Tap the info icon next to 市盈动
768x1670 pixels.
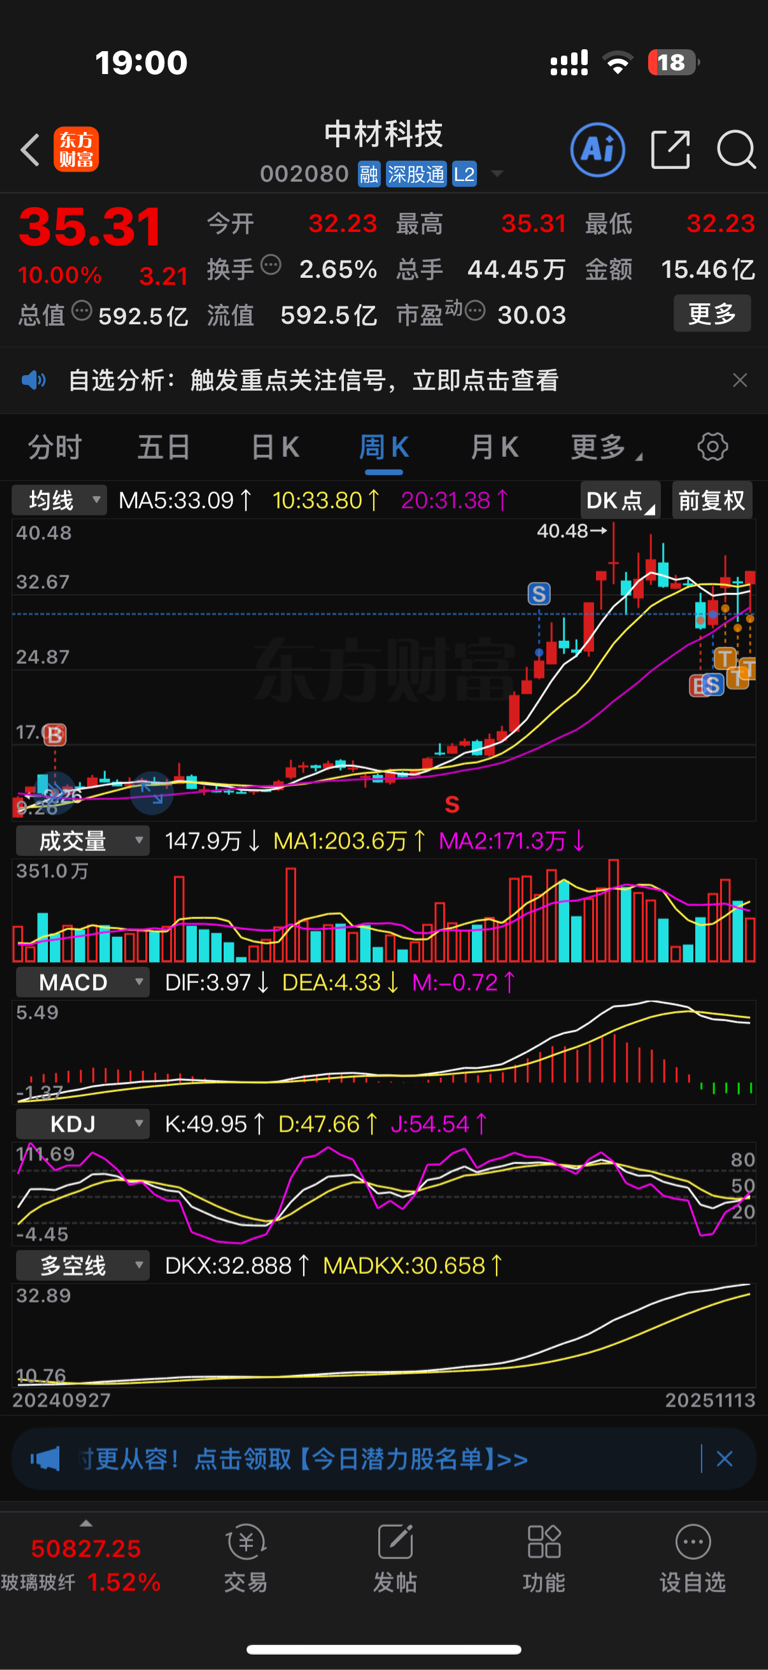click(476, 311)
